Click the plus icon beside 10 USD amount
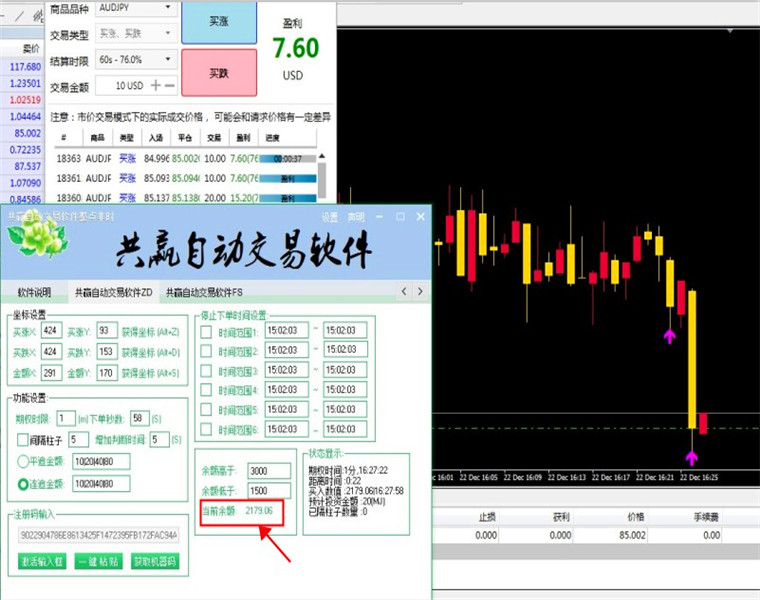 [156, 85]
